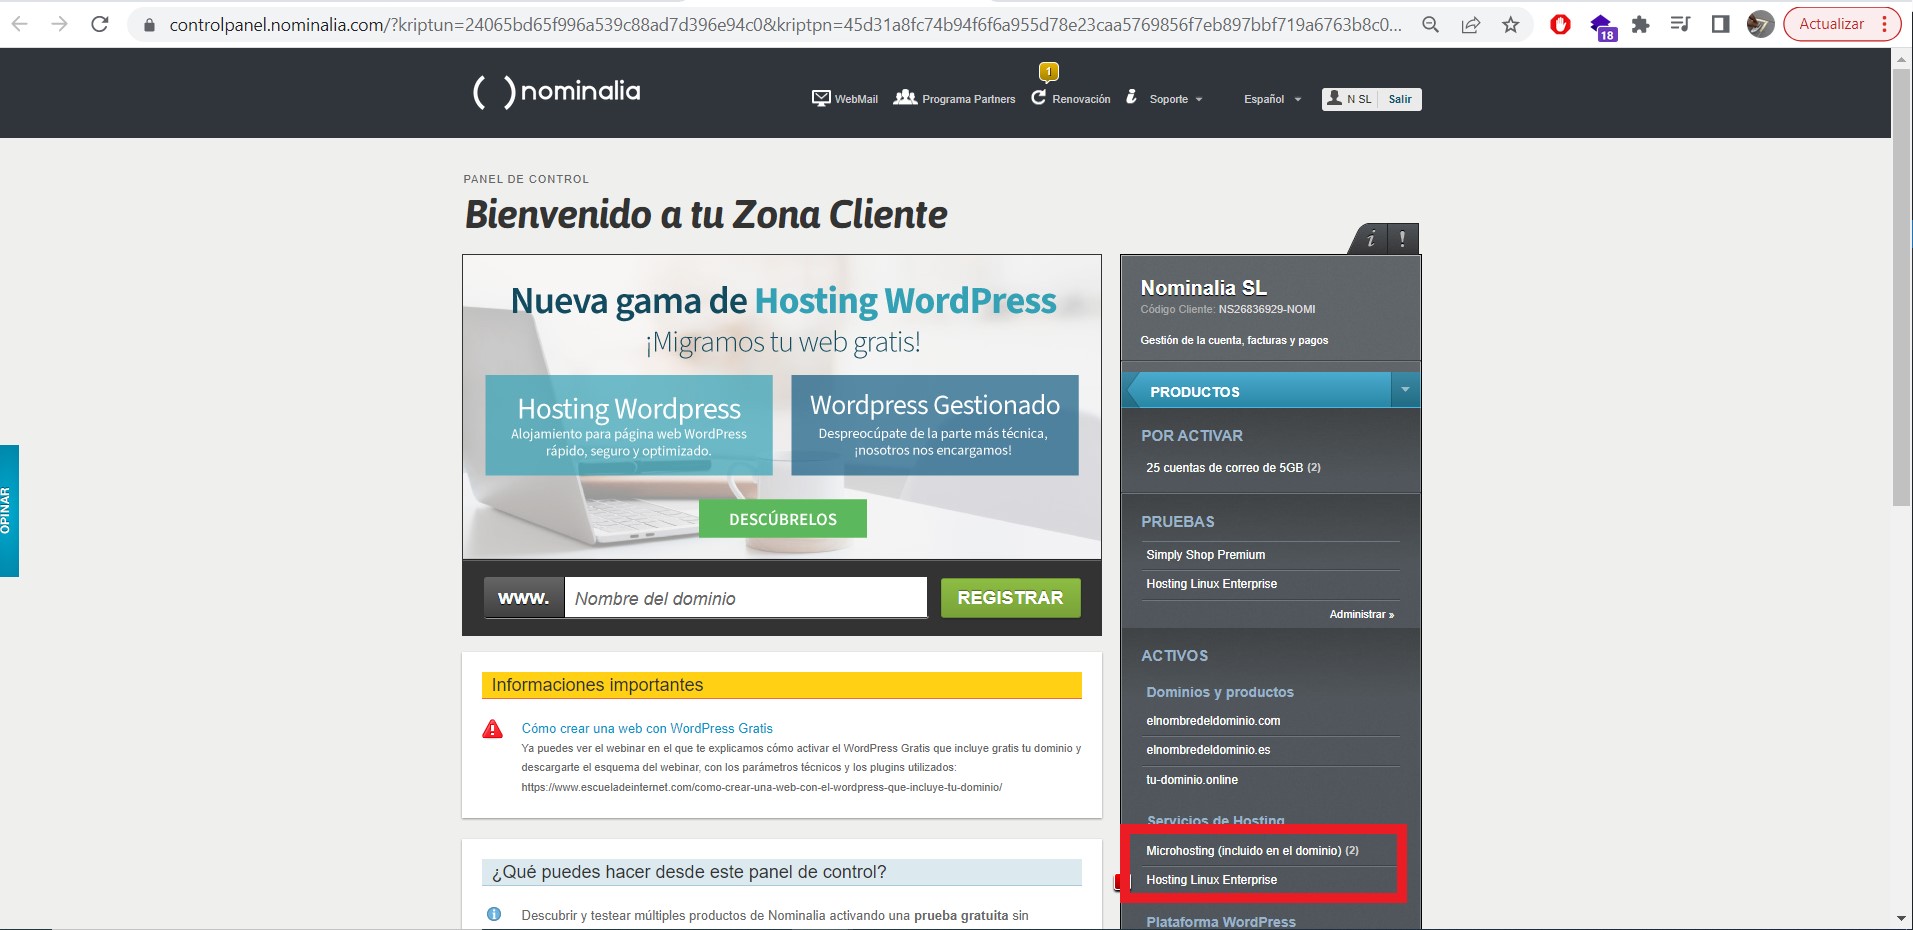Click the URL text in address bar
This screenshot has width=1913, height=930.
tap(785, 25)
